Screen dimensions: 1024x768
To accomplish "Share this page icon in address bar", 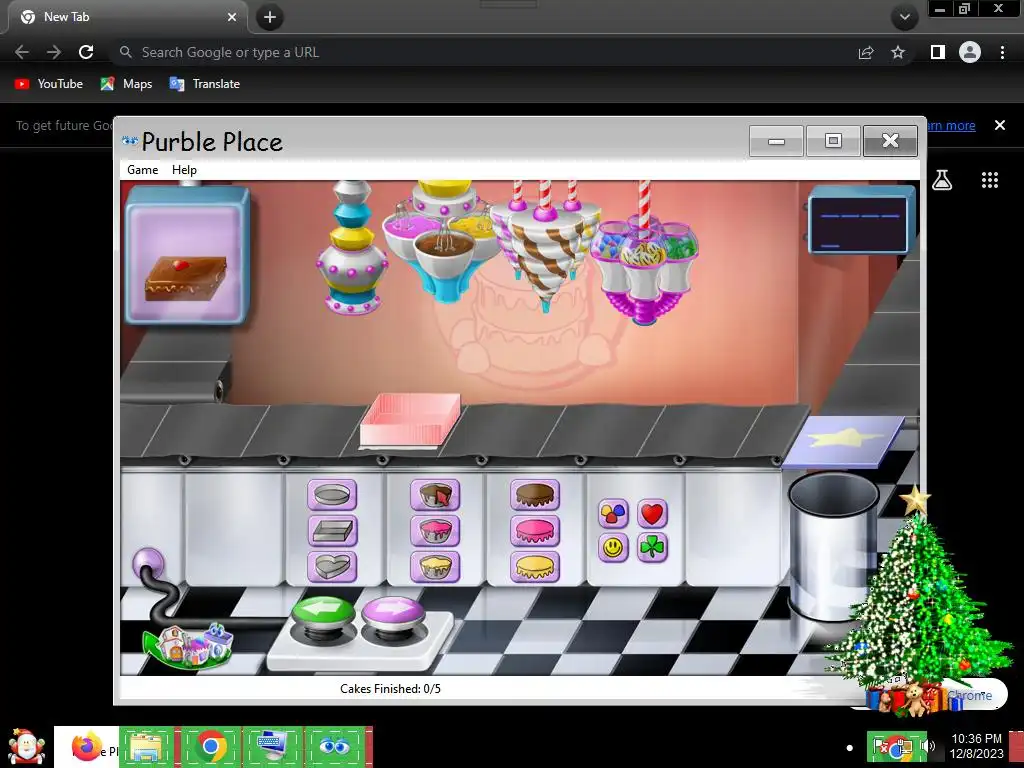I will click(x=866, y=52).
